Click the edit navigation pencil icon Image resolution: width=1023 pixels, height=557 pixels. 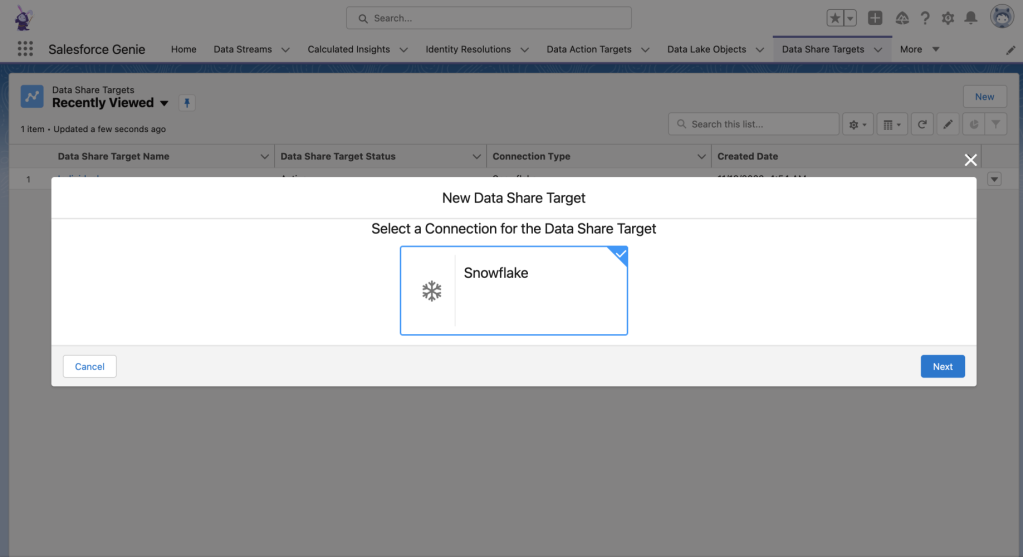1011,50
